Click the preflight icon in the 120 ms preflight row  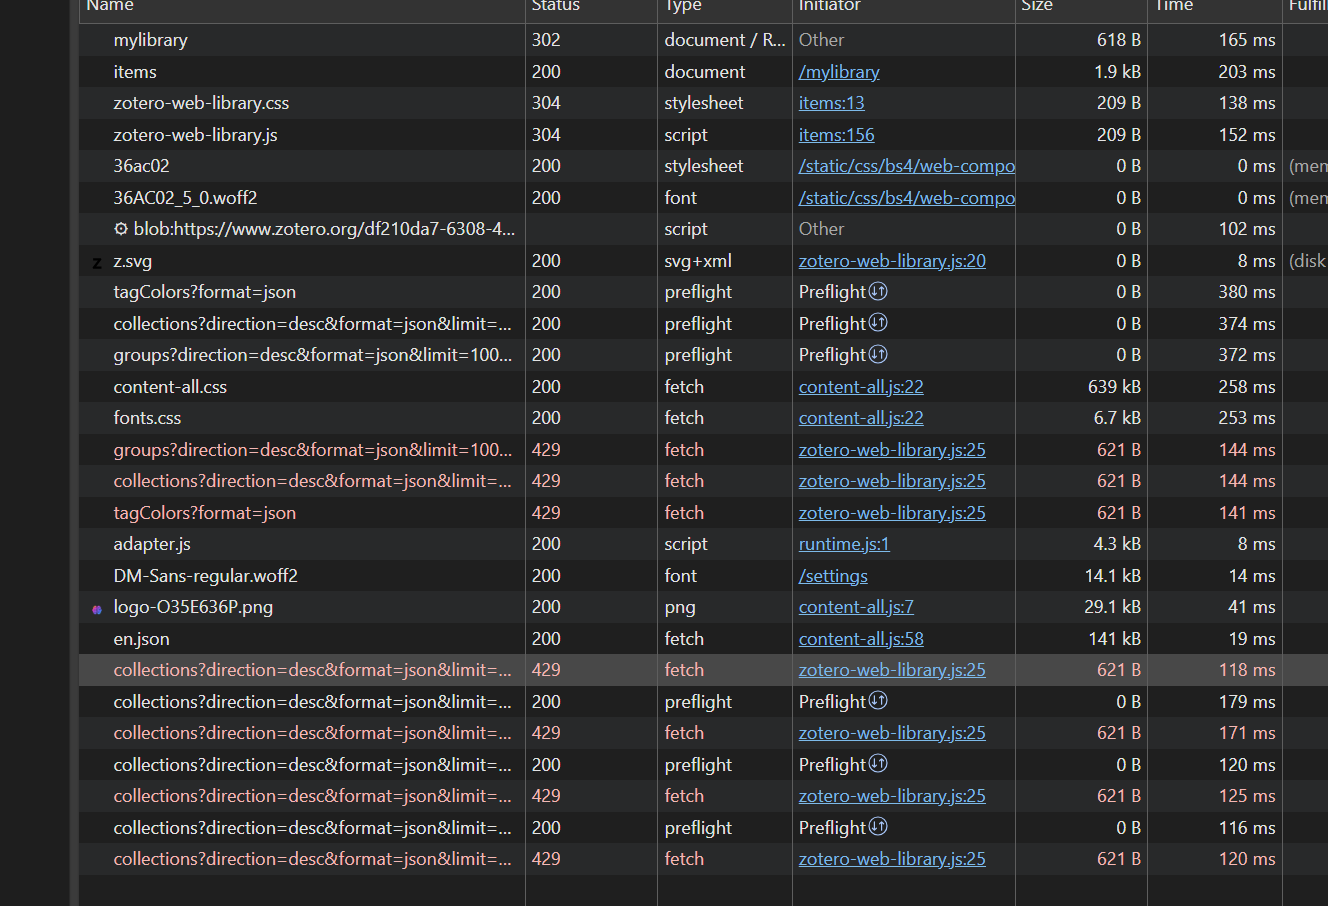(x=878, y=764)
